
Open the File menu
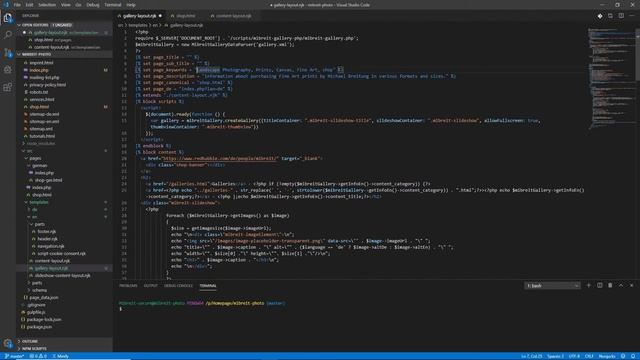point(17,5)
